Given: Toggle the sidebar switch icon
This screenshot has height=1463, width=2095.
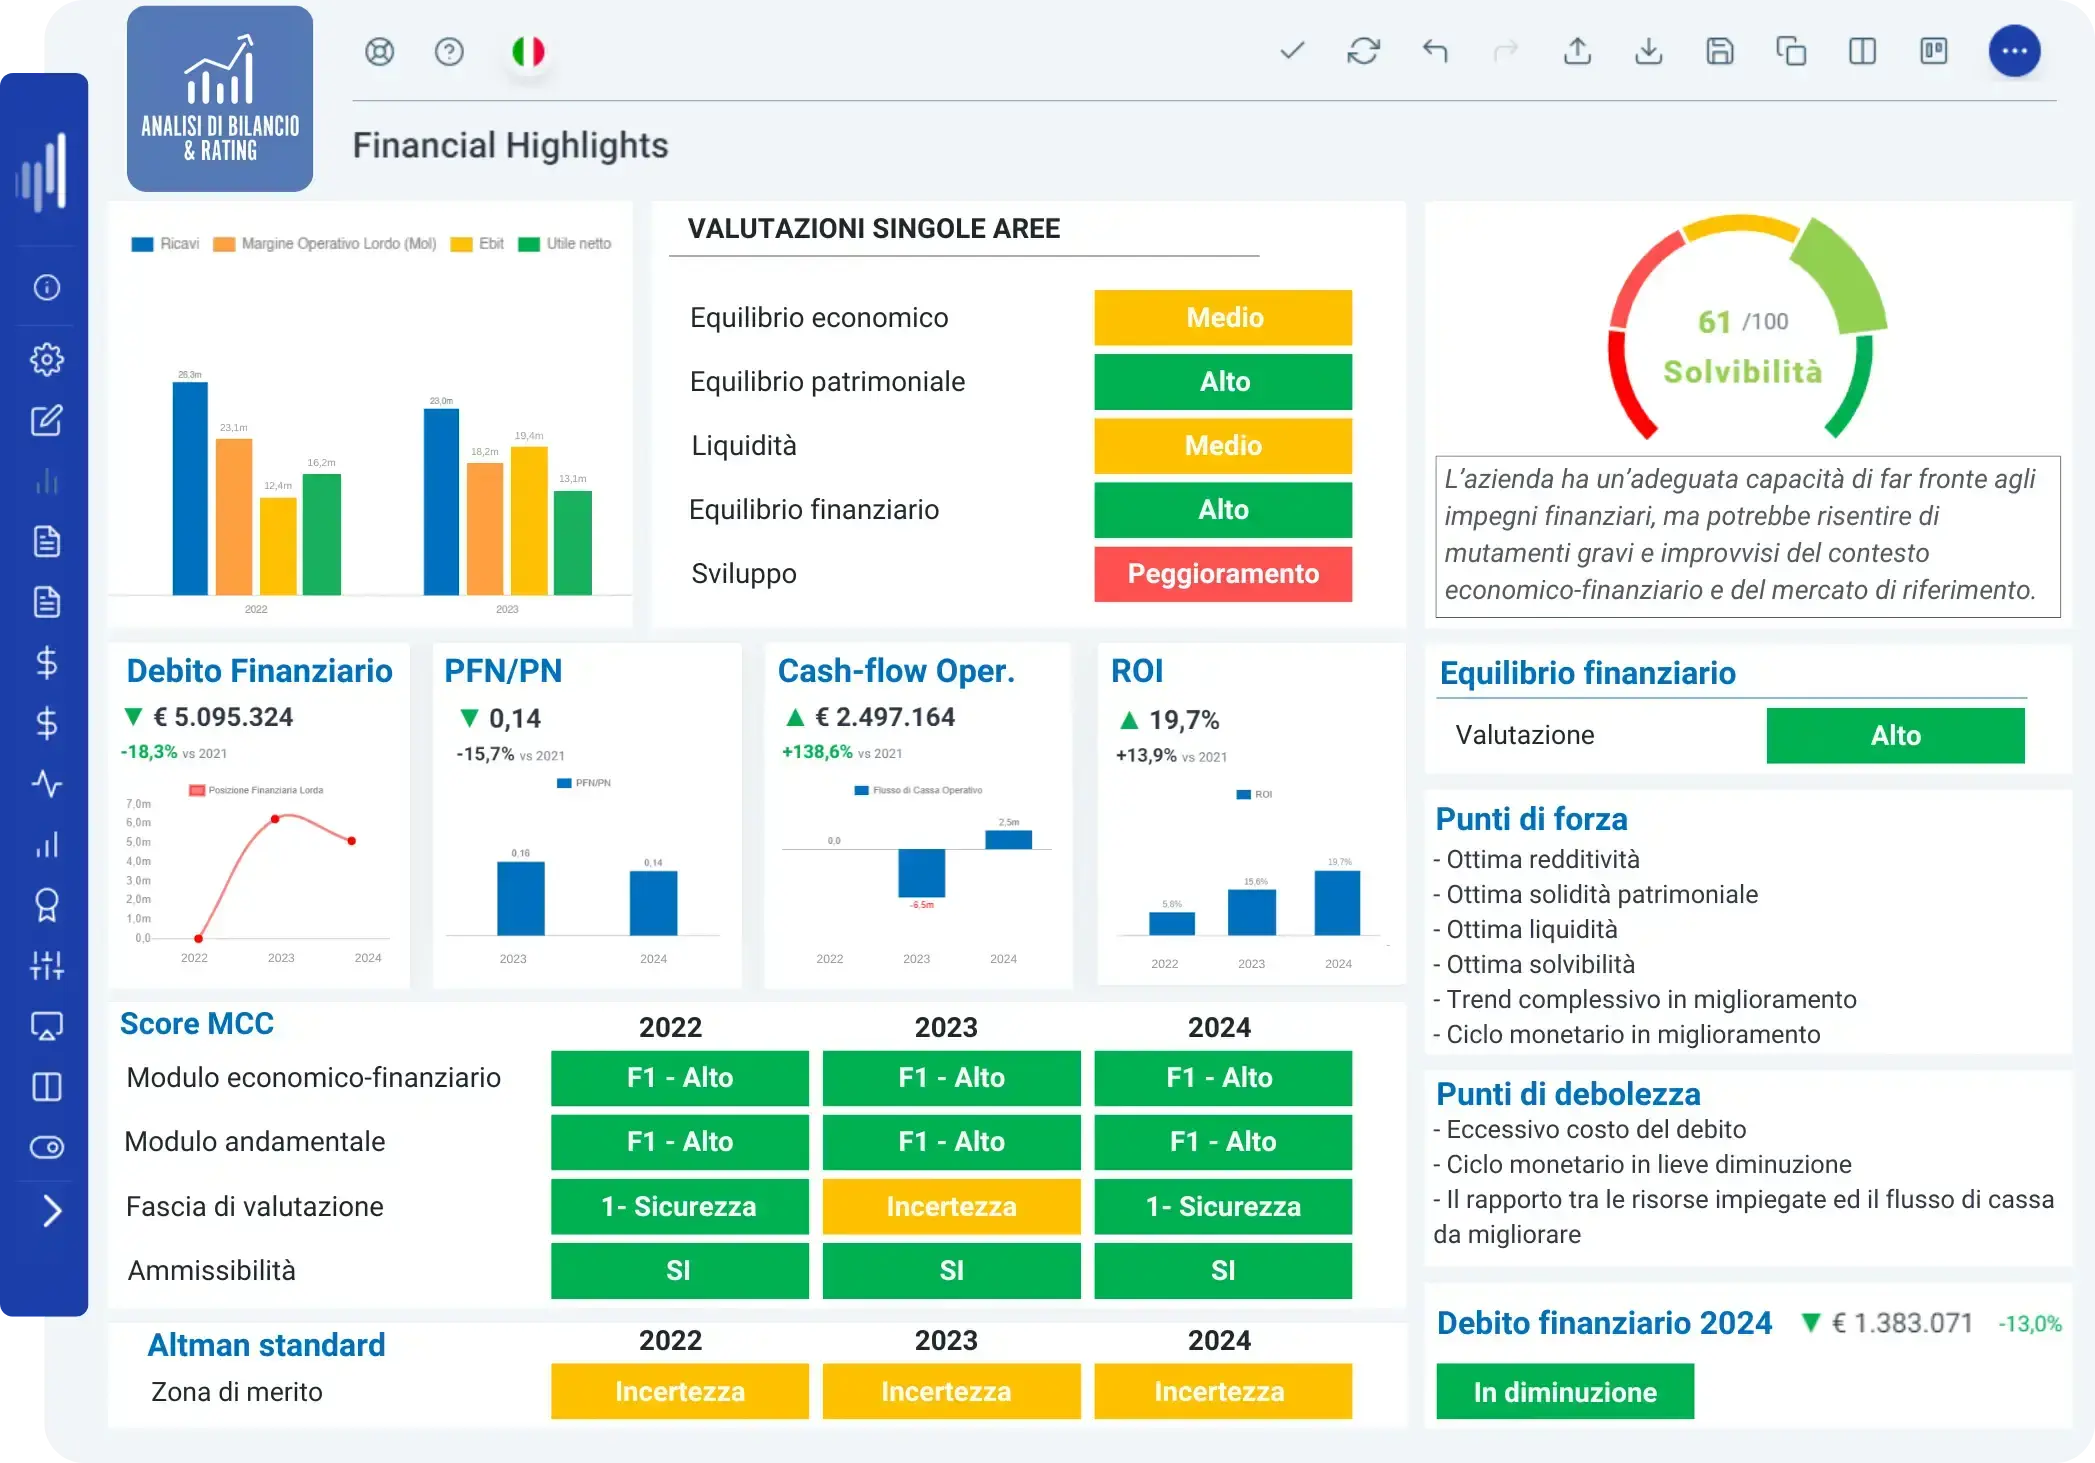Looking at the screenshot, I should 47,1147.
